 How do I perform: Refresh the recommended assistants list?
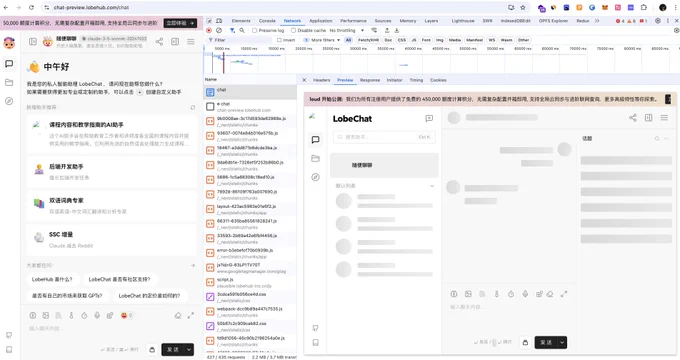(193, 107)
